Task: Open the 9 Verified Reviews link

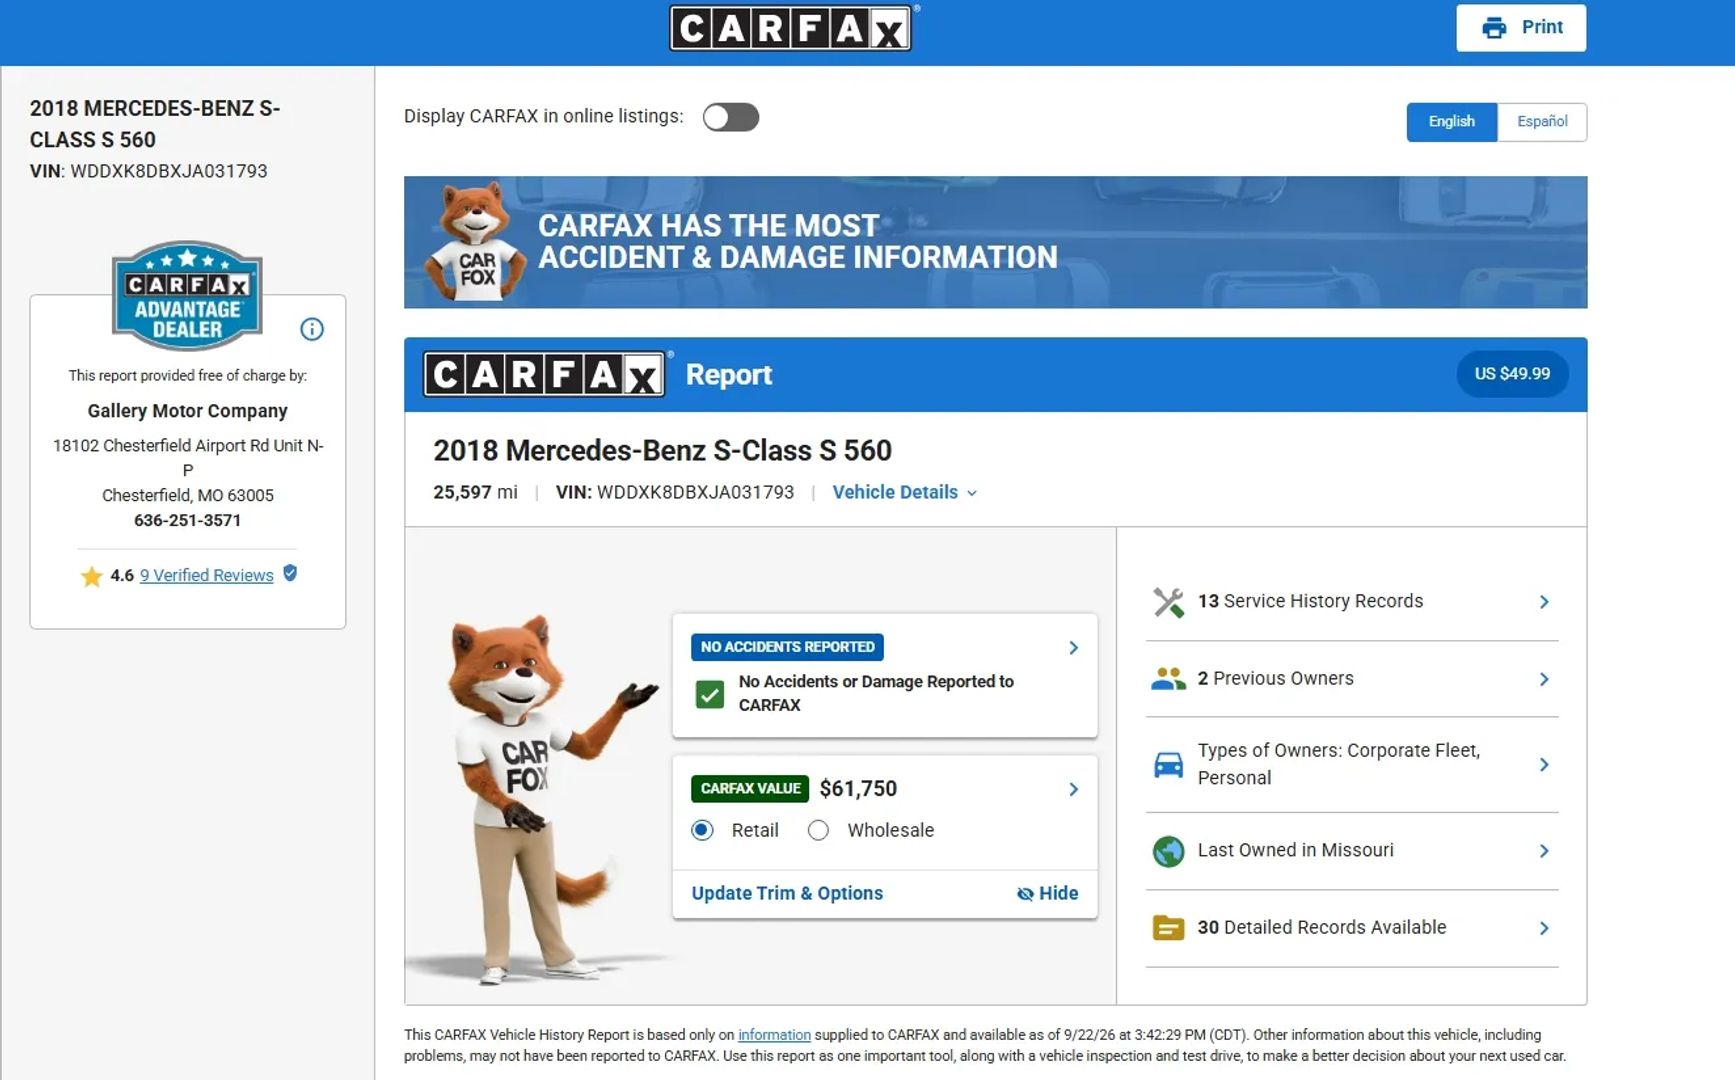Action: point(207,575)
